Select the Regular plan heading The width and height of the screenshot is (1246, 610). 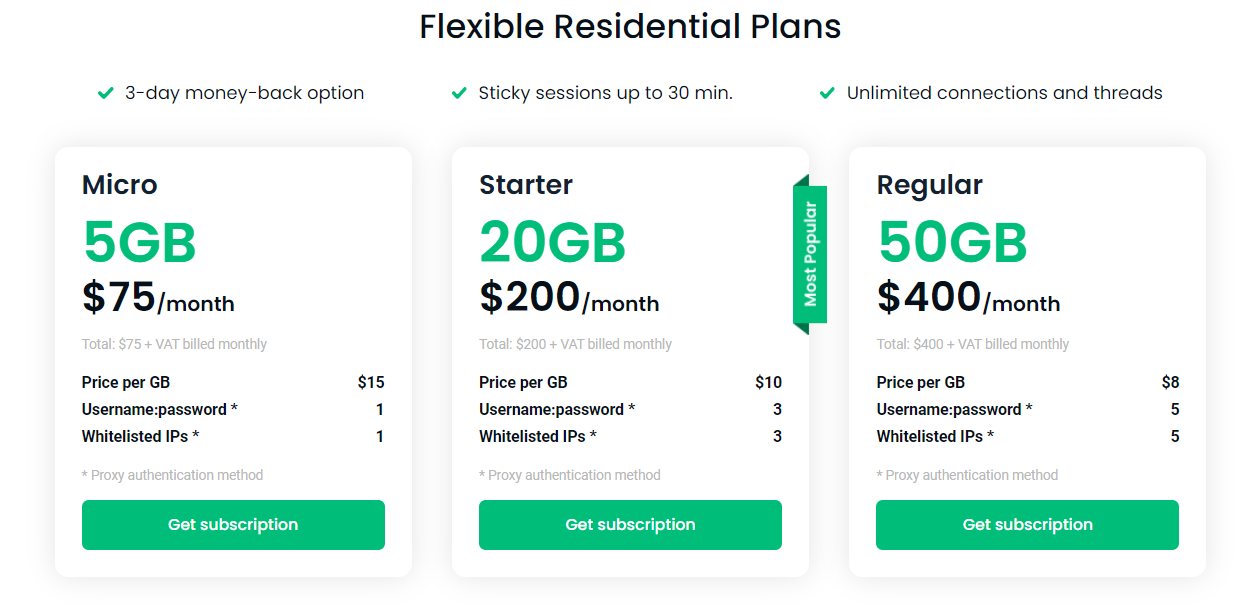coord(930,186)
